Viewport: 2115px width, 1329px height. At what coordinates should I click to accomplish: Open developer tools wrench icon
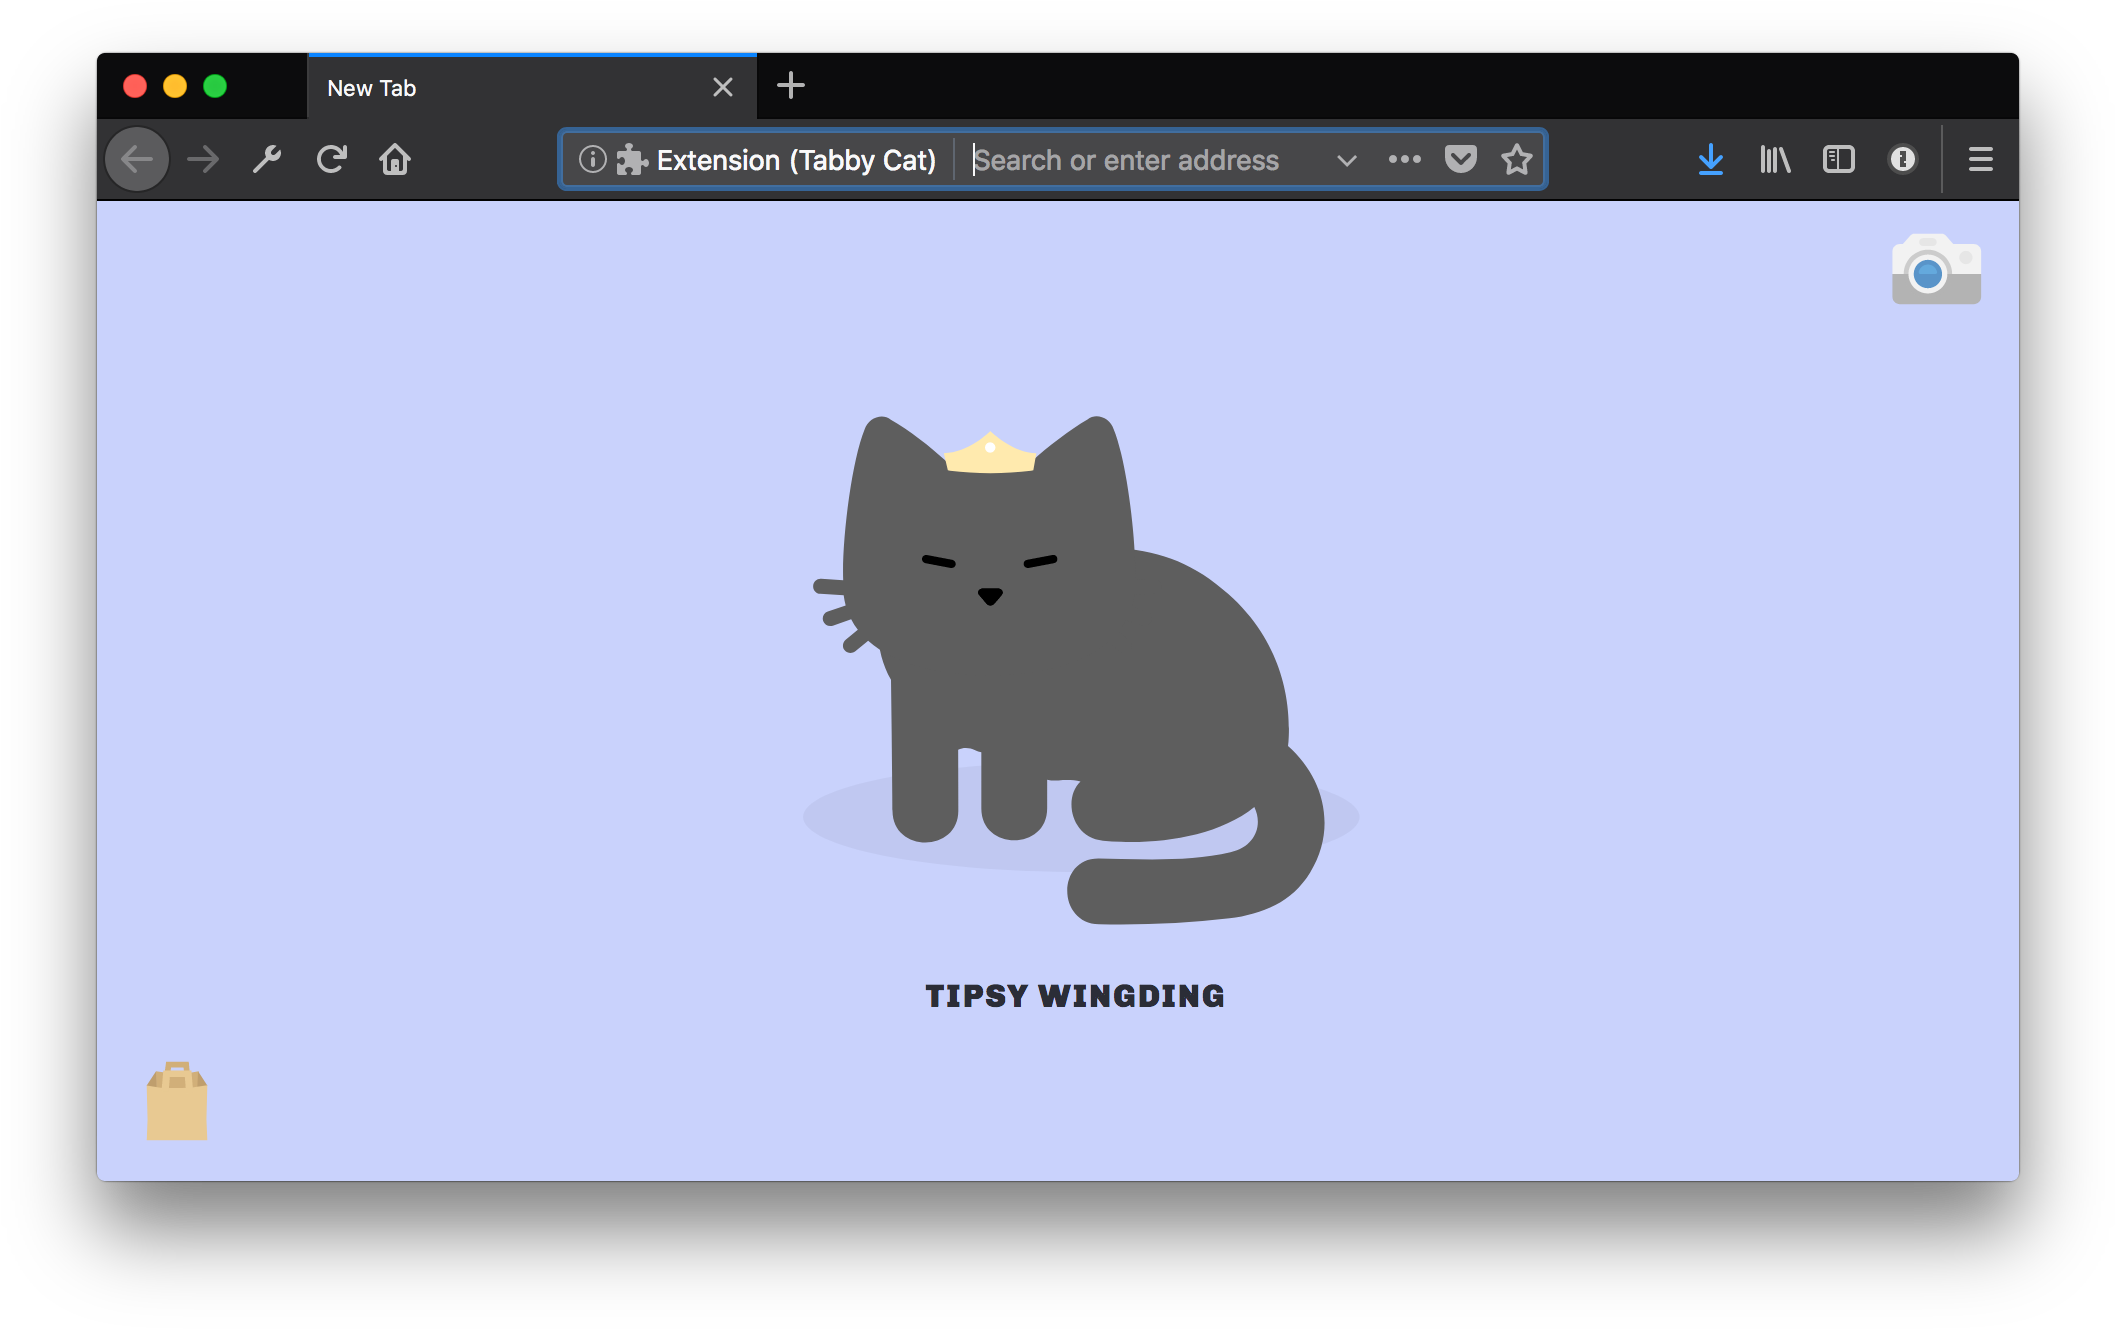click(x=267, y=159)
